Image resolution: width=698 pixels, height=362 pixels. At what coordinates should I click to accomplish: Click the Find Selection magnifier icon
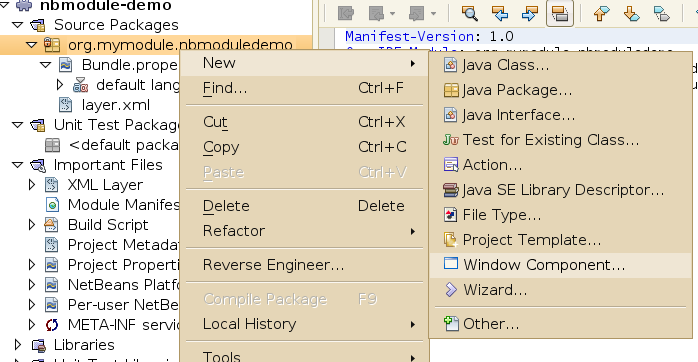(x=469, y=13)
